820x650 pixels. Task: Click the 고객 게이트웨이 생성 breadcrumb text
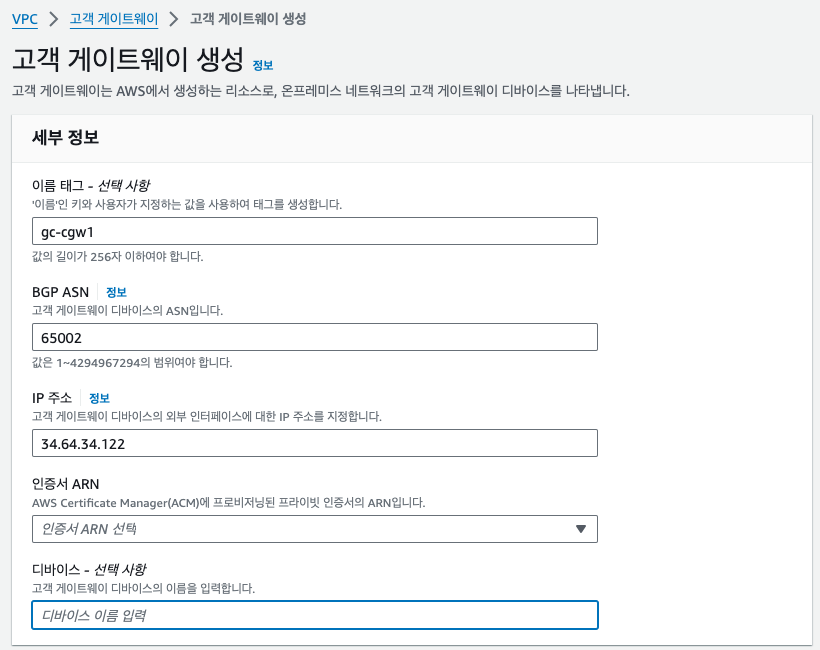coord(248,19)
